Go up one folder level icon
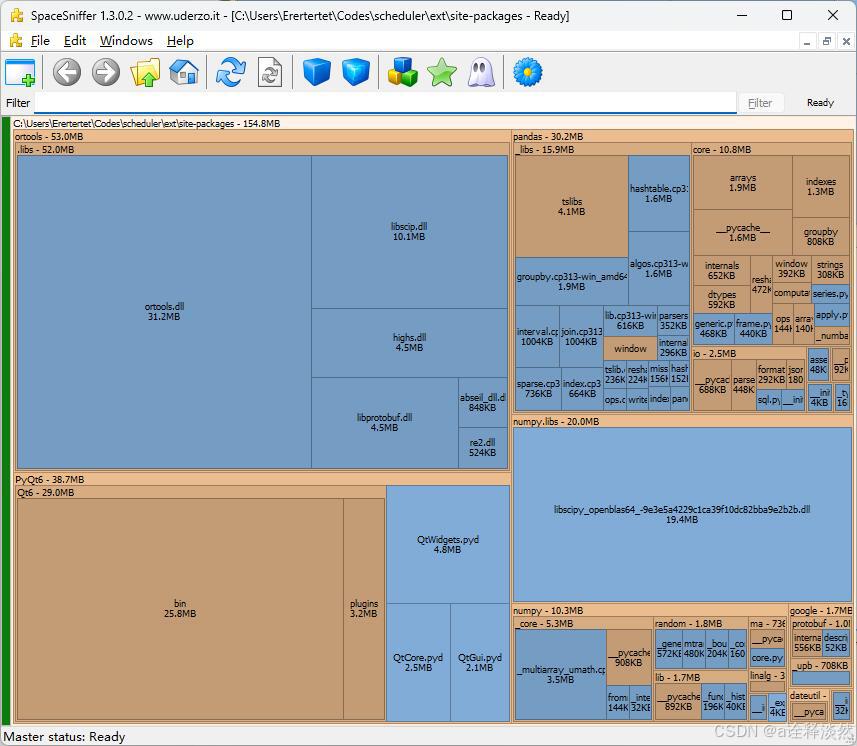 145,72
